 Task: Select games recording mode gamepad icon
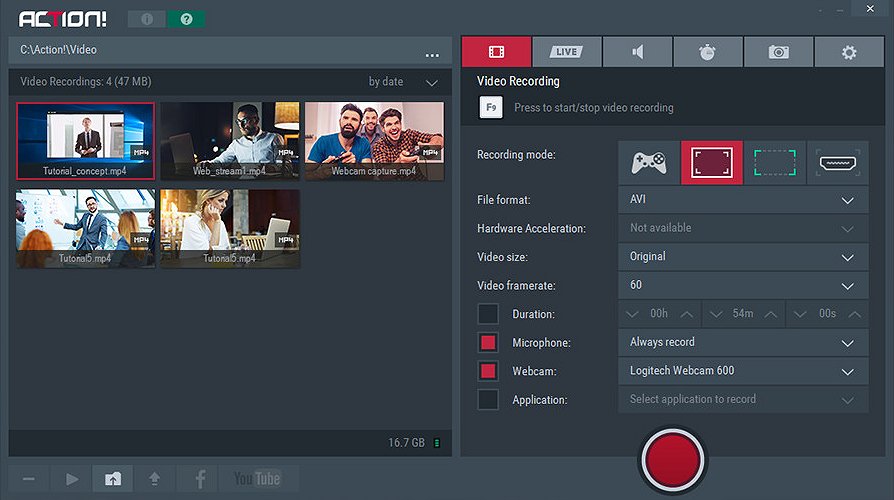click(649, 163)
